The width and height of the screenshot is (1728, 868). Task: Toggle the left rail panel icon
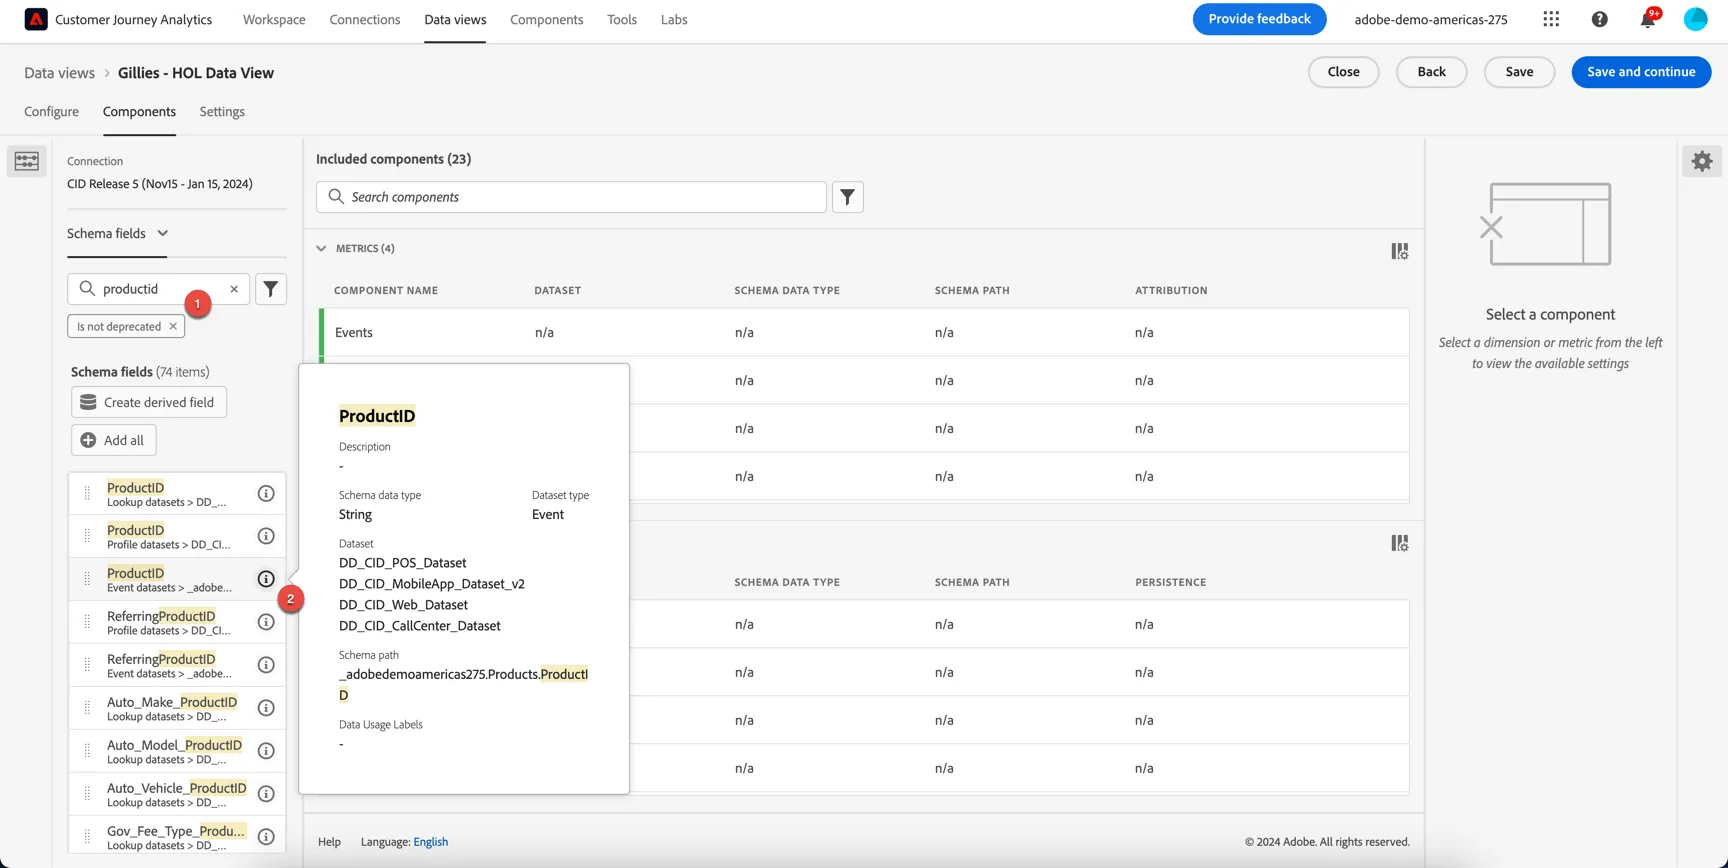pyautogui.click(x=27, y=161)
